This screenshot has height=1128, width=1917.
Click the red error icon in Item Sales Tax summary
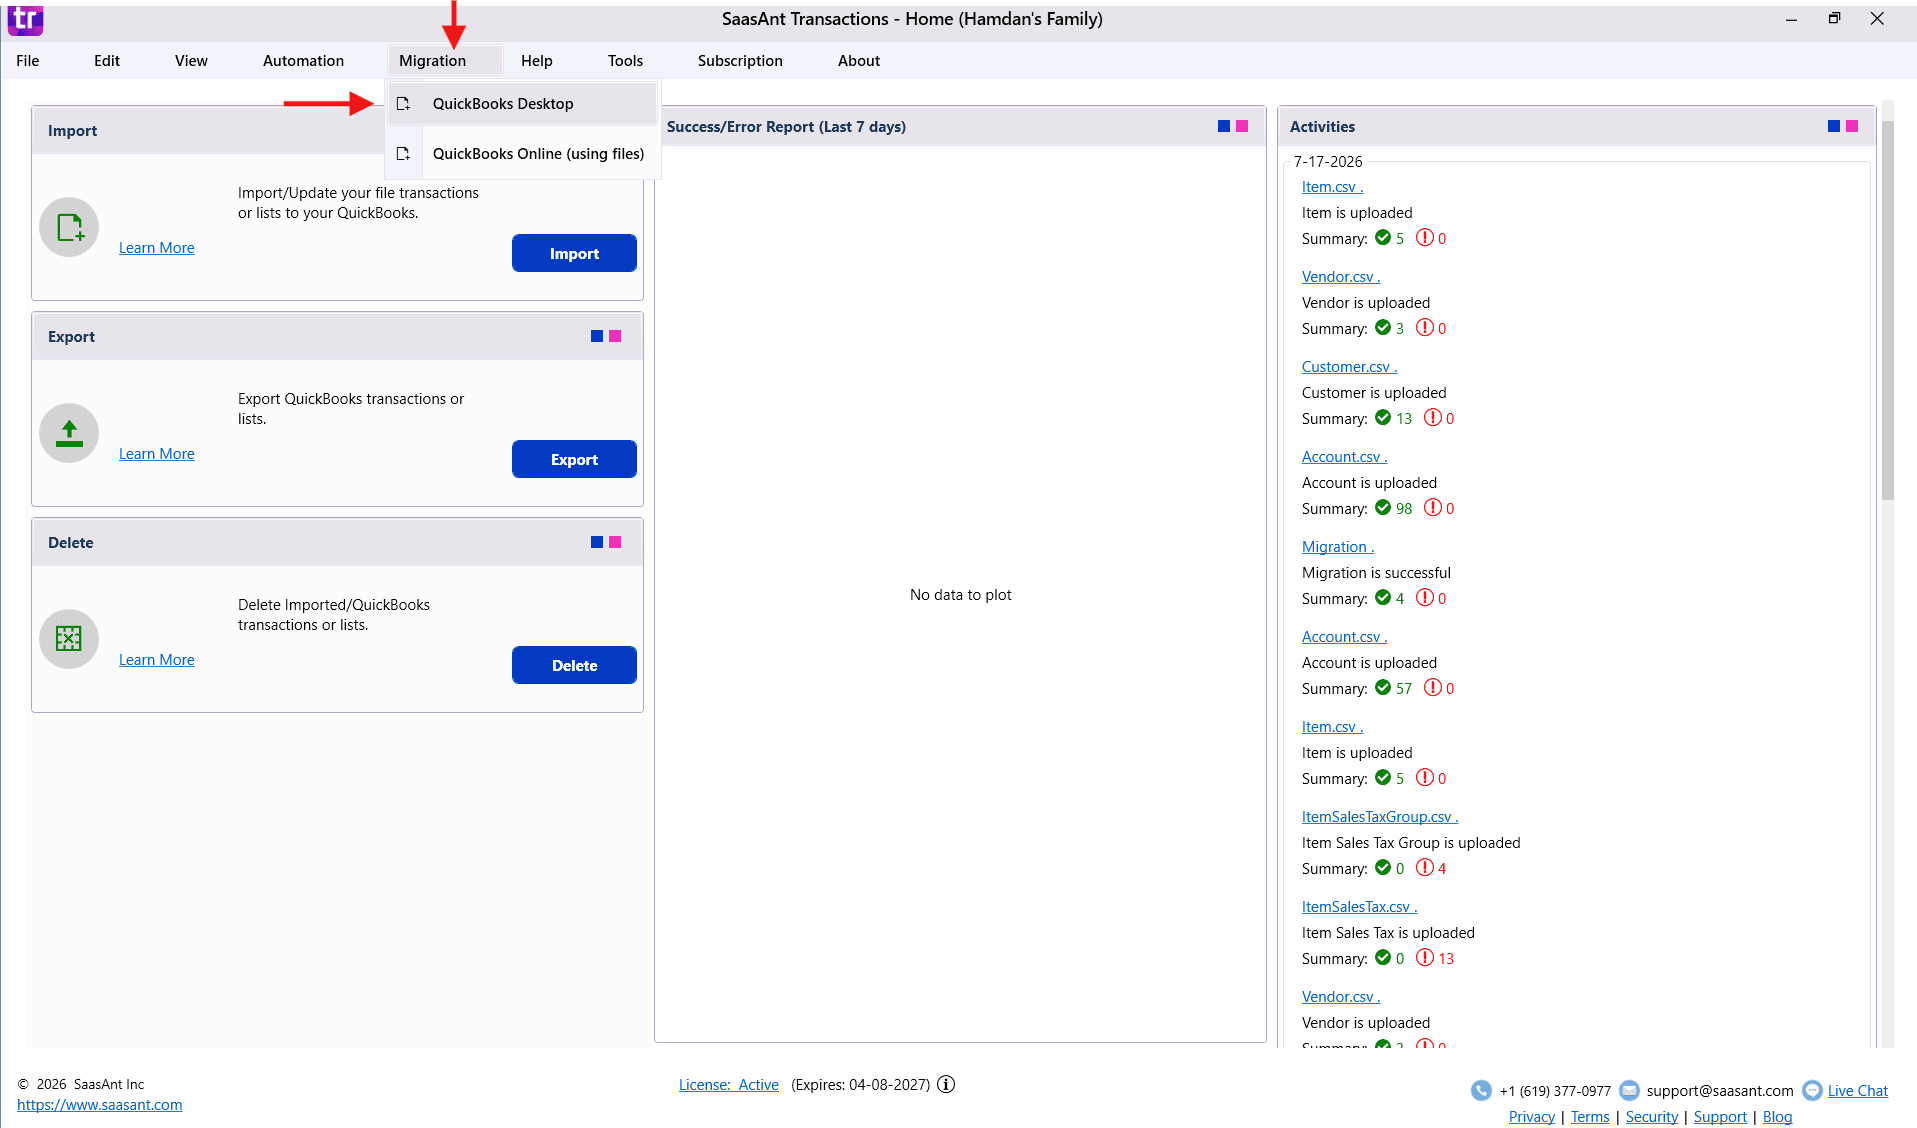tap(1425, 958)
